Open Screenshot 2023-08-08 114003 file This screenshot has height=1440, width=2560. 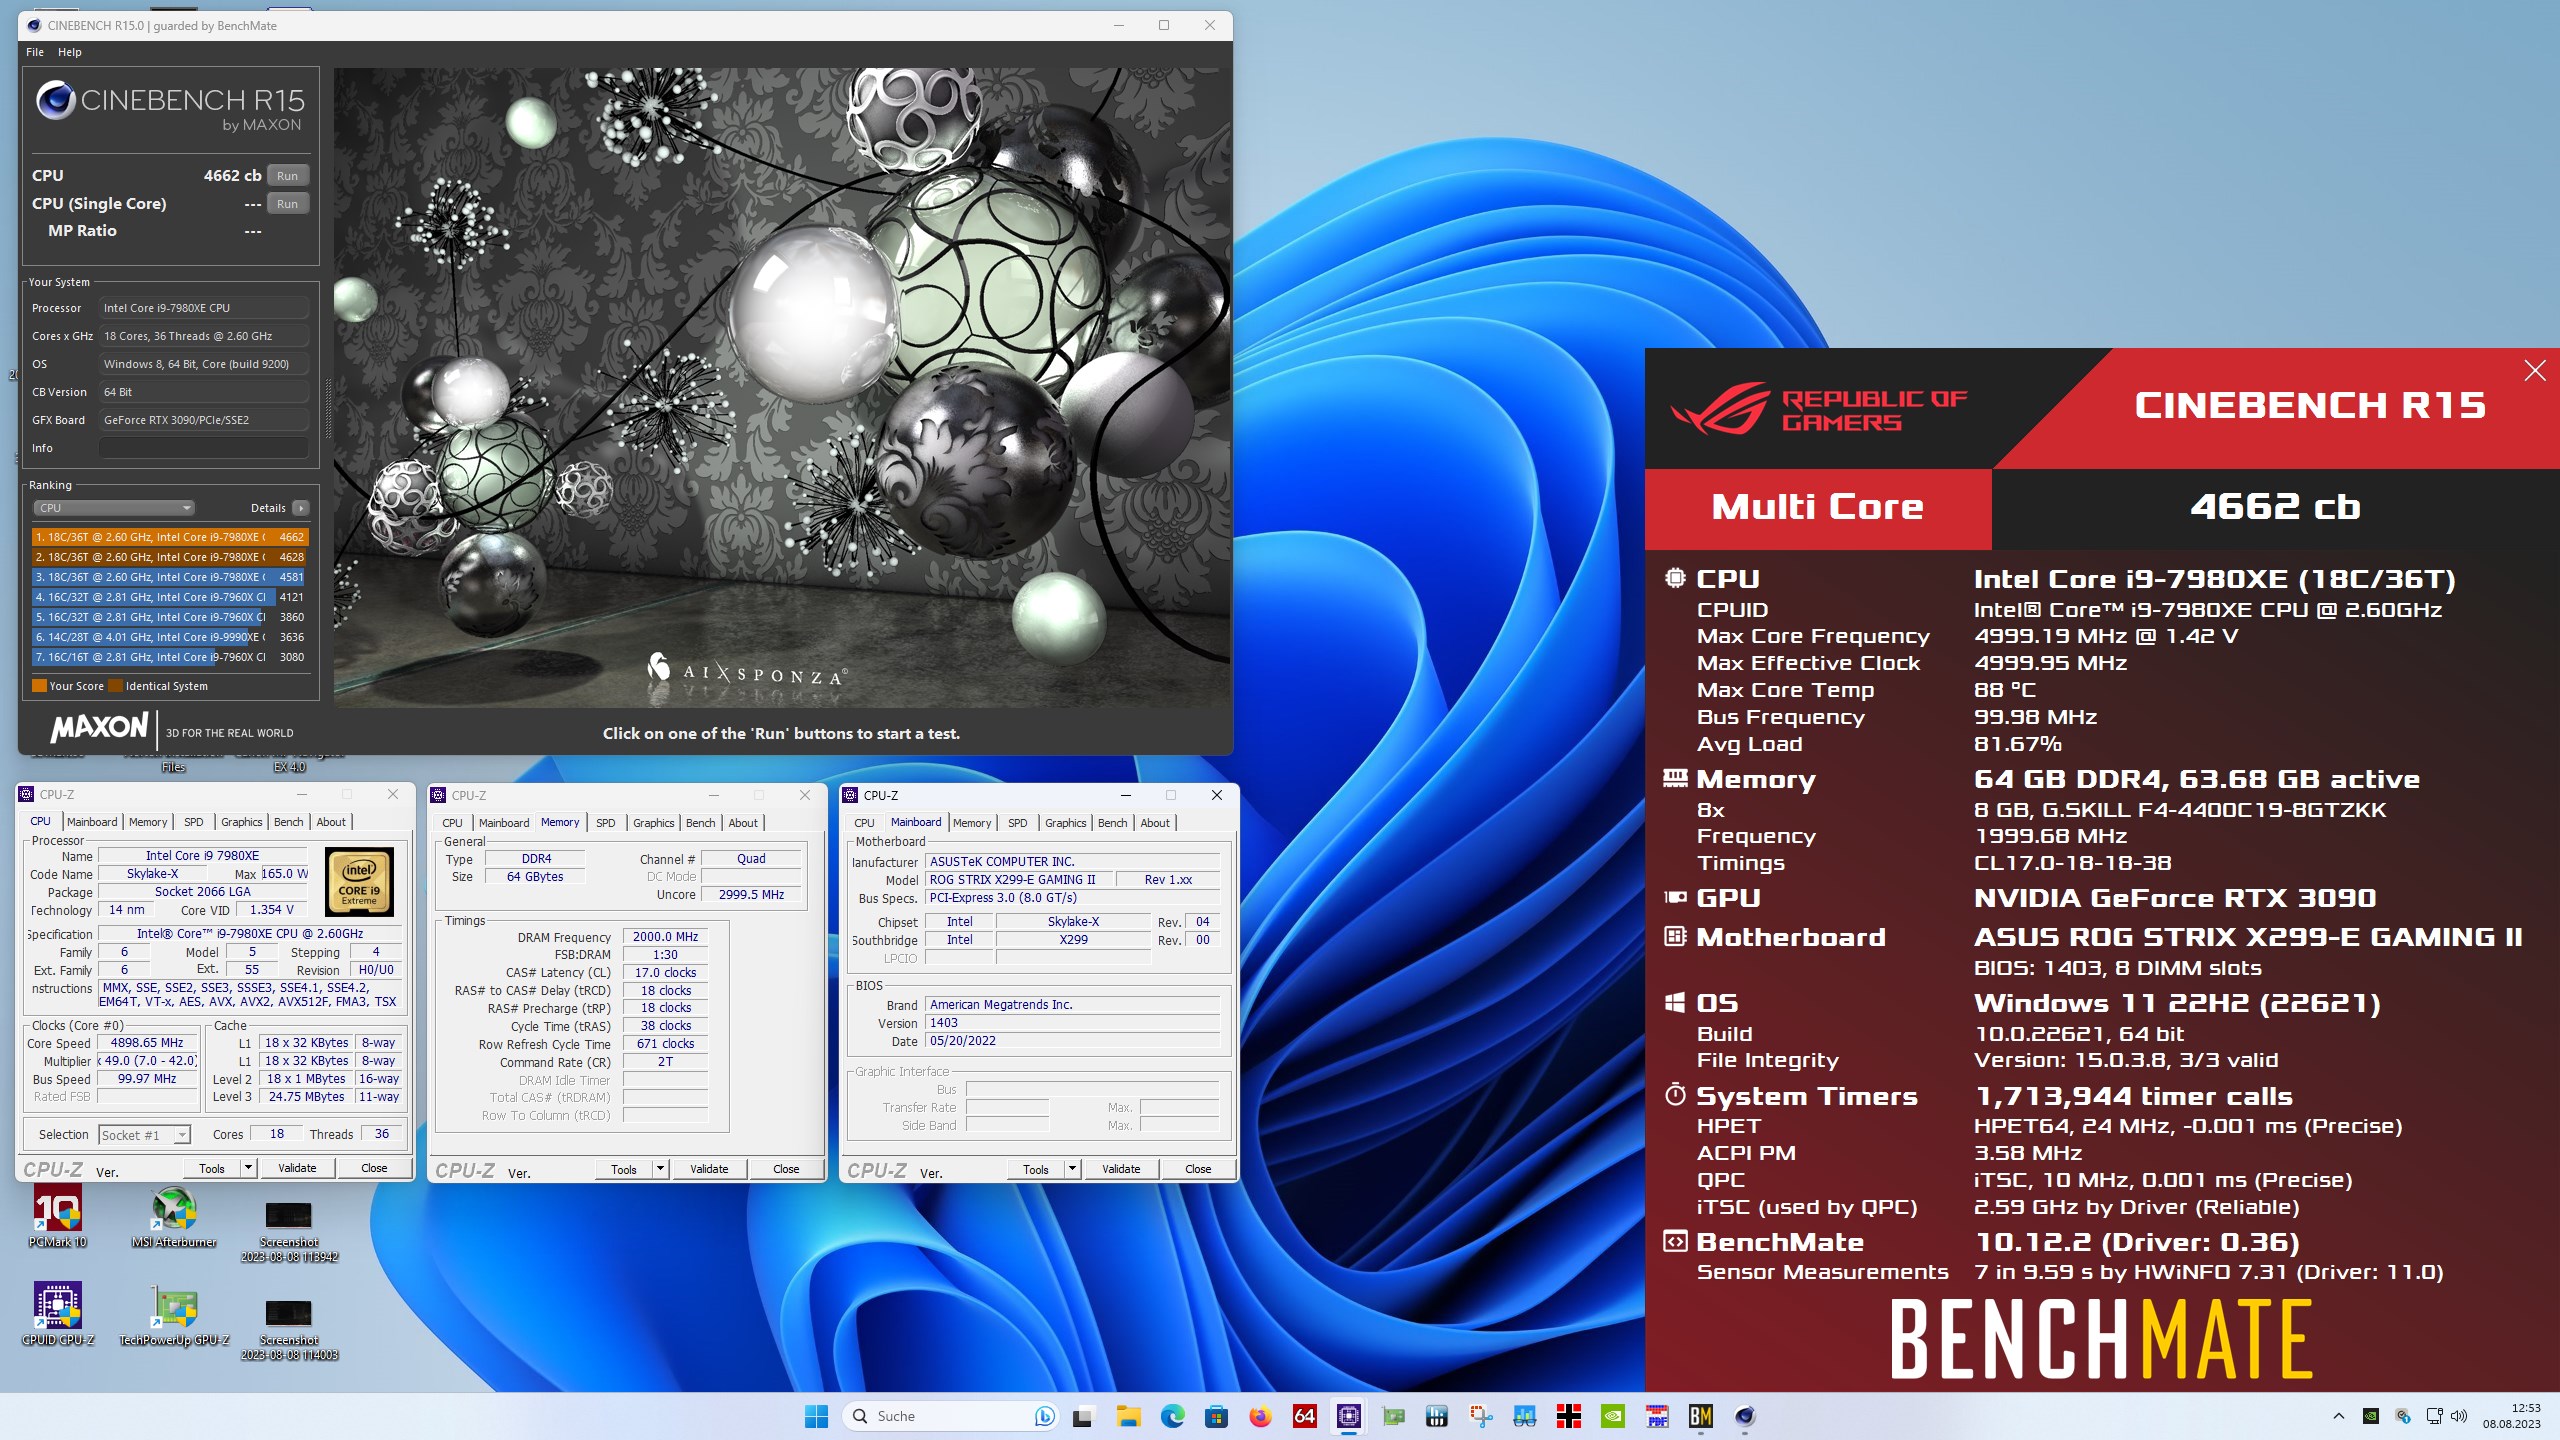tap(289, 1330)
